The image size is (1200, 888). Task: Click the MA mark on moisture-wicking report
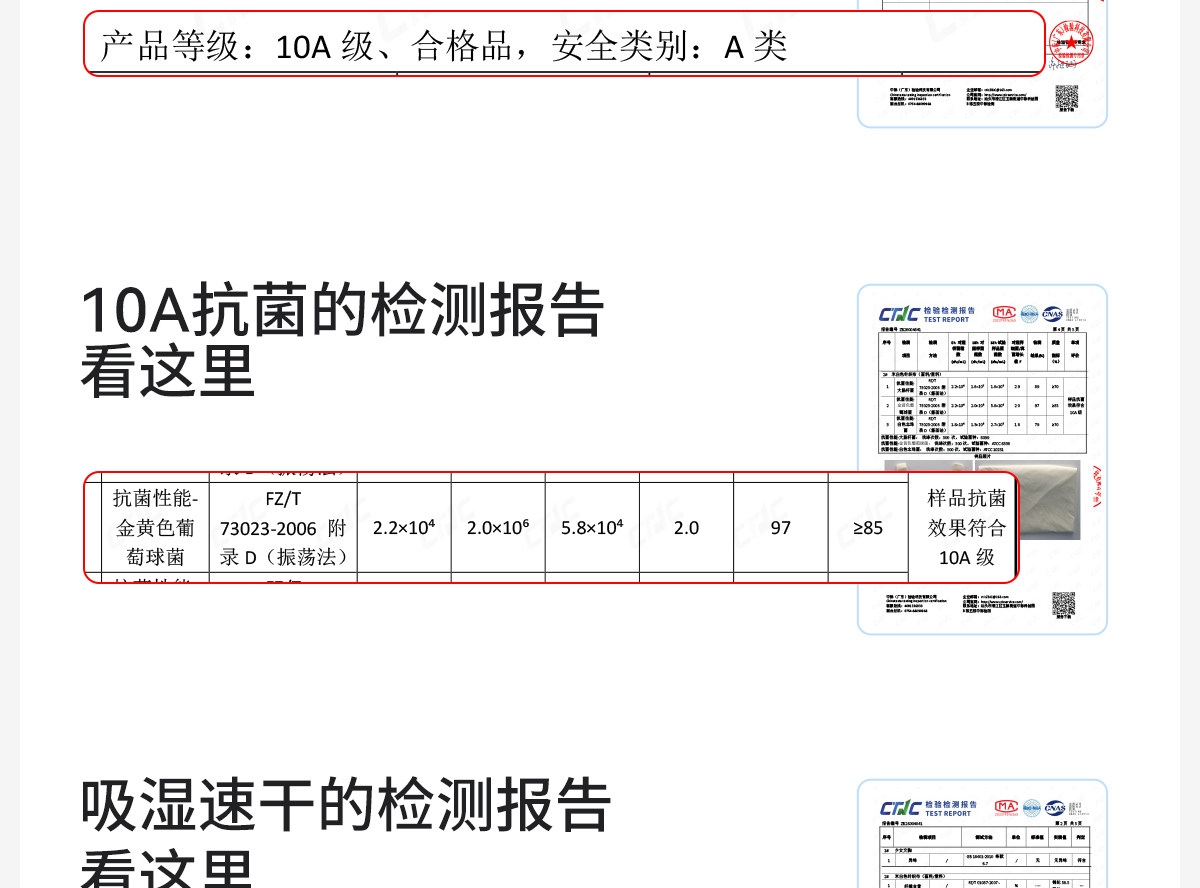click(1005, 807)
